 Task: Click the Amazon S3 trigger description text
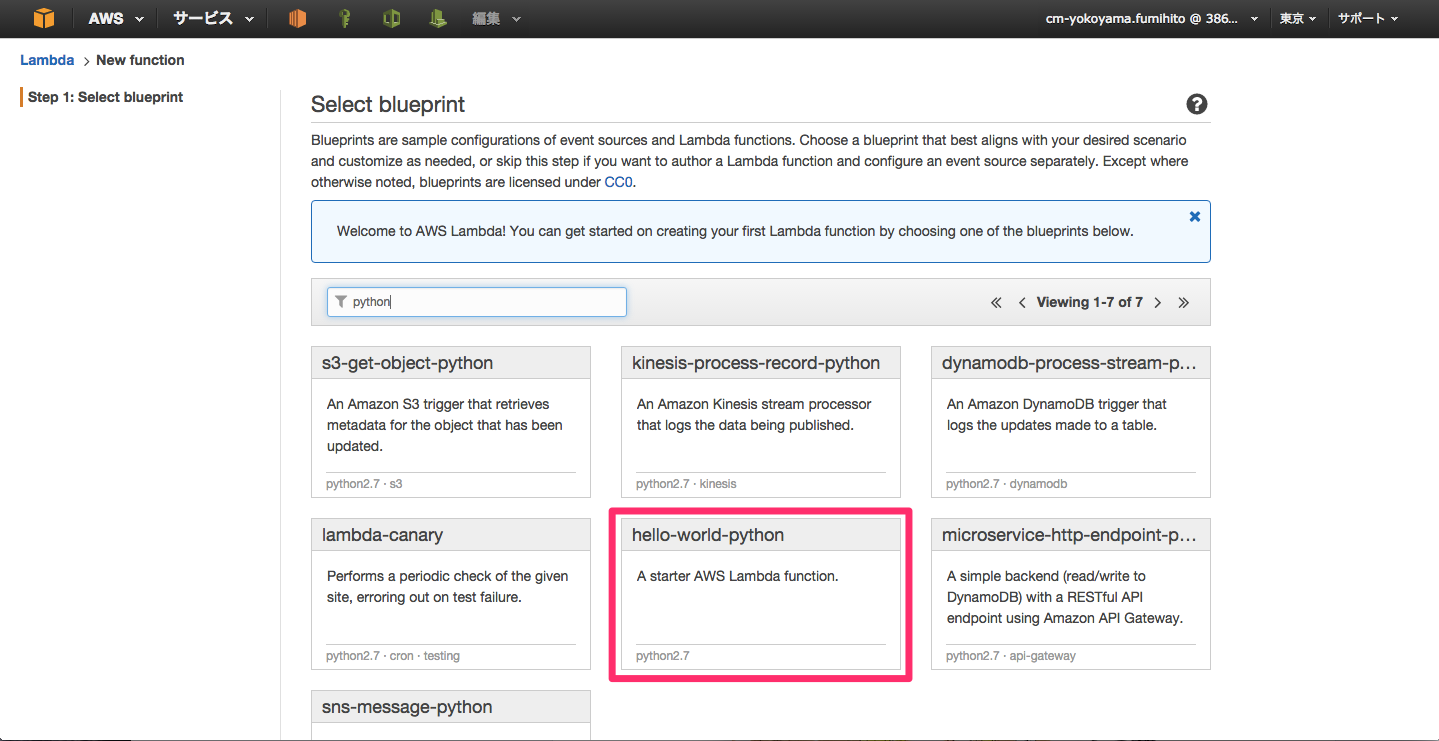click(x=445, y=425)
